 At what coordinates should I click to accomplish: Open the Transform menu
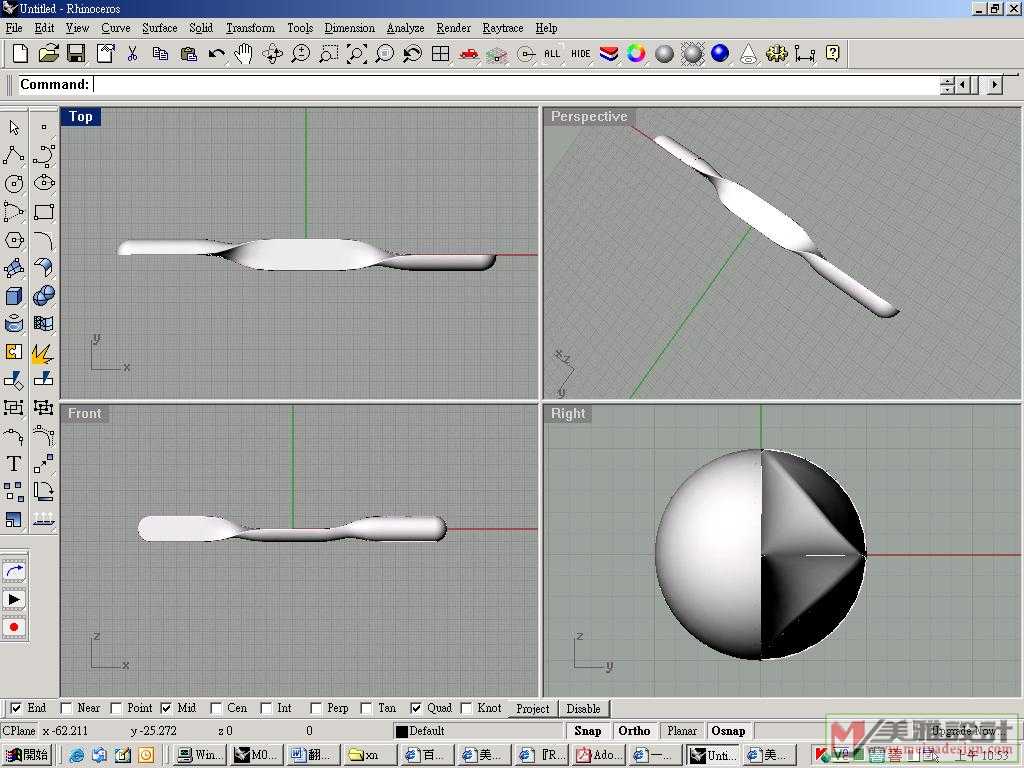coord(250,28)
